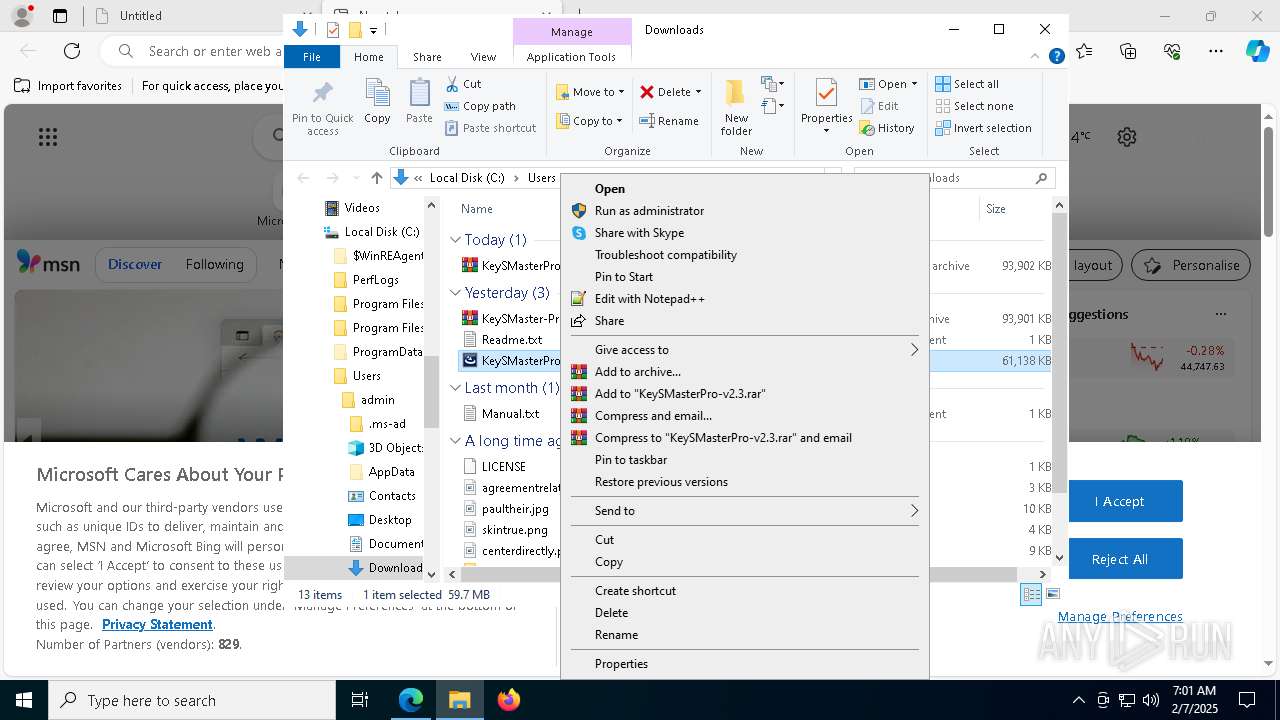1280x720 pixels.
Task: Click Invert selection in ribbon
Action: pos(983,128)
